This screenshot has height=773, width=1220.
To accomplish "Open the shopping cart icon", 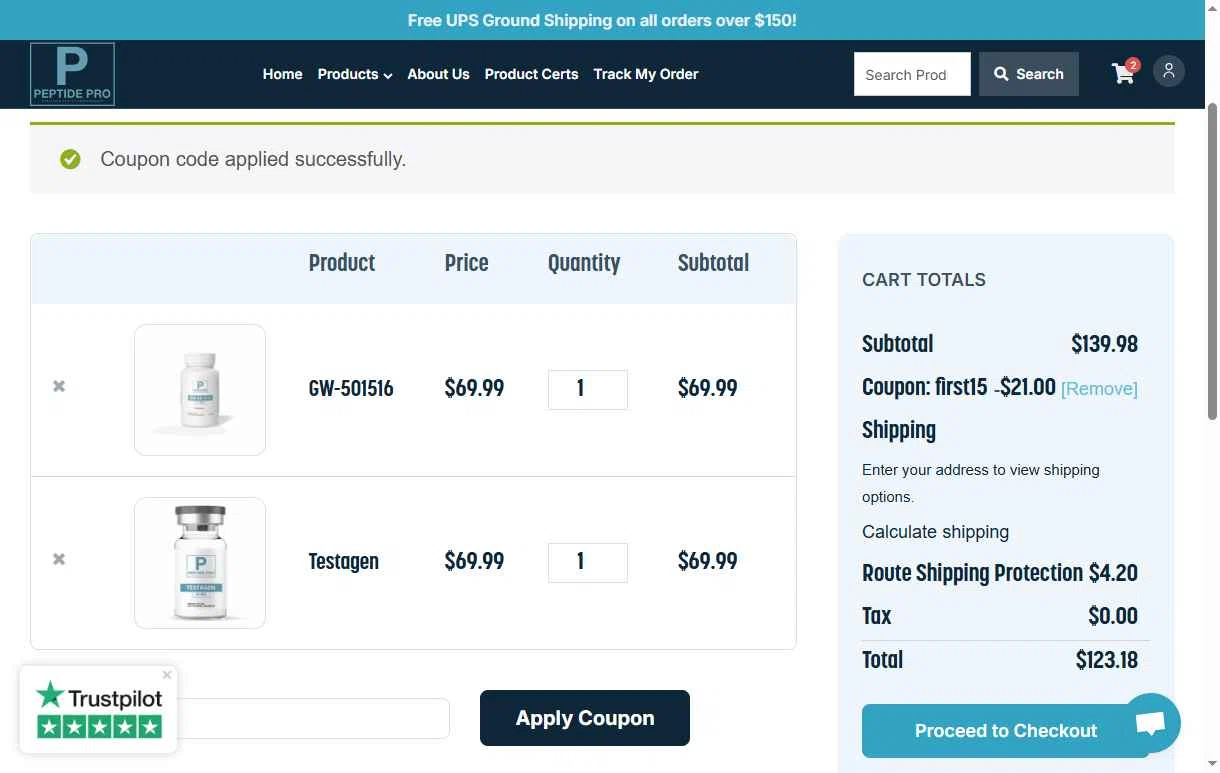I will pyautogui.click(x=1125, y=73).
